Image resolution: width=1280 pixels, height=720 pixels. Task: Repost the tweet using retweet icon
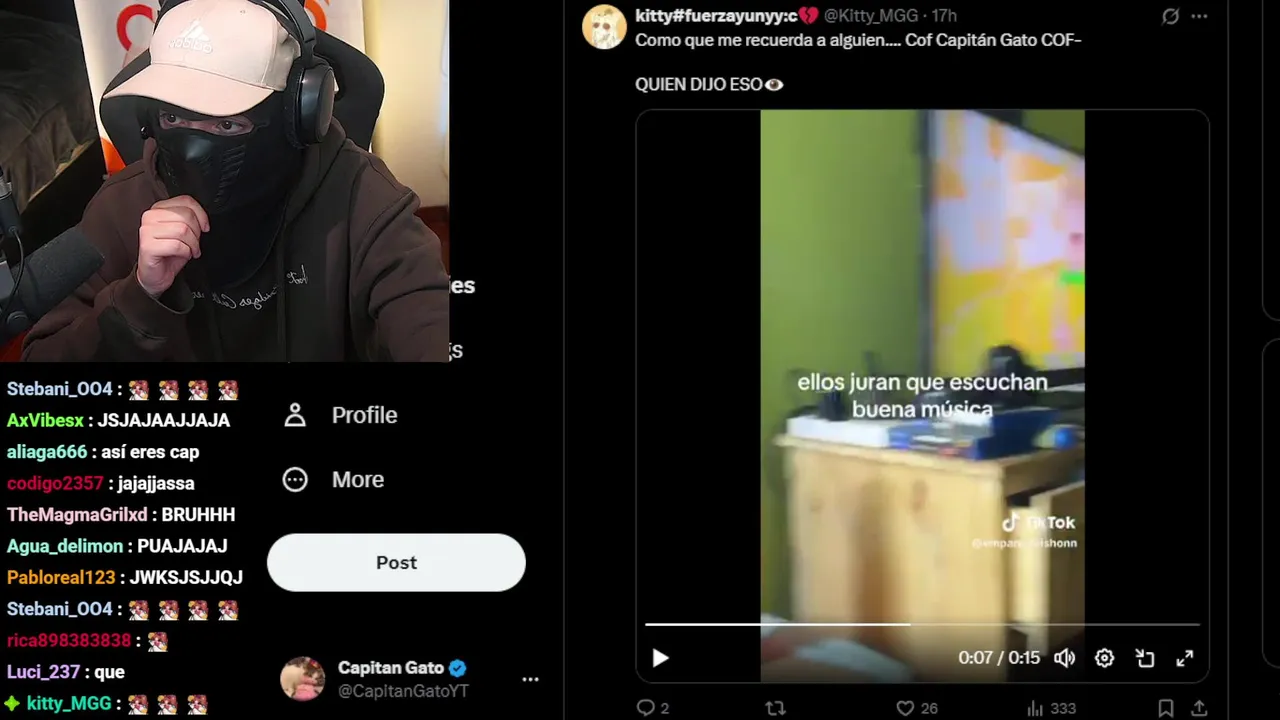(775, 708)
